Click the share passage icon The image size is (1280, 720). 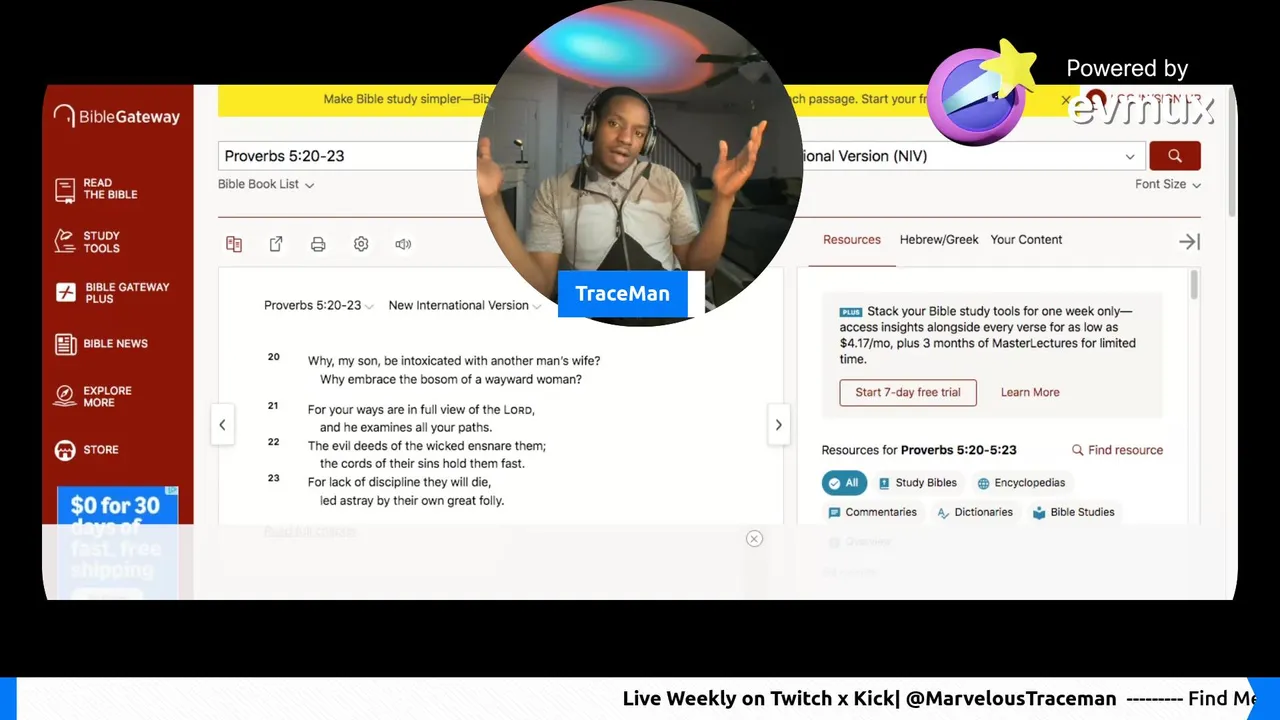276,244
